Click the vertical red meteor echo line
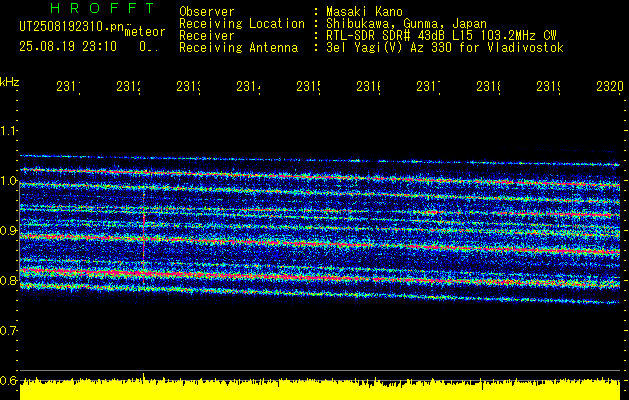The image size is (629, 400). click(x=144, y=237)
